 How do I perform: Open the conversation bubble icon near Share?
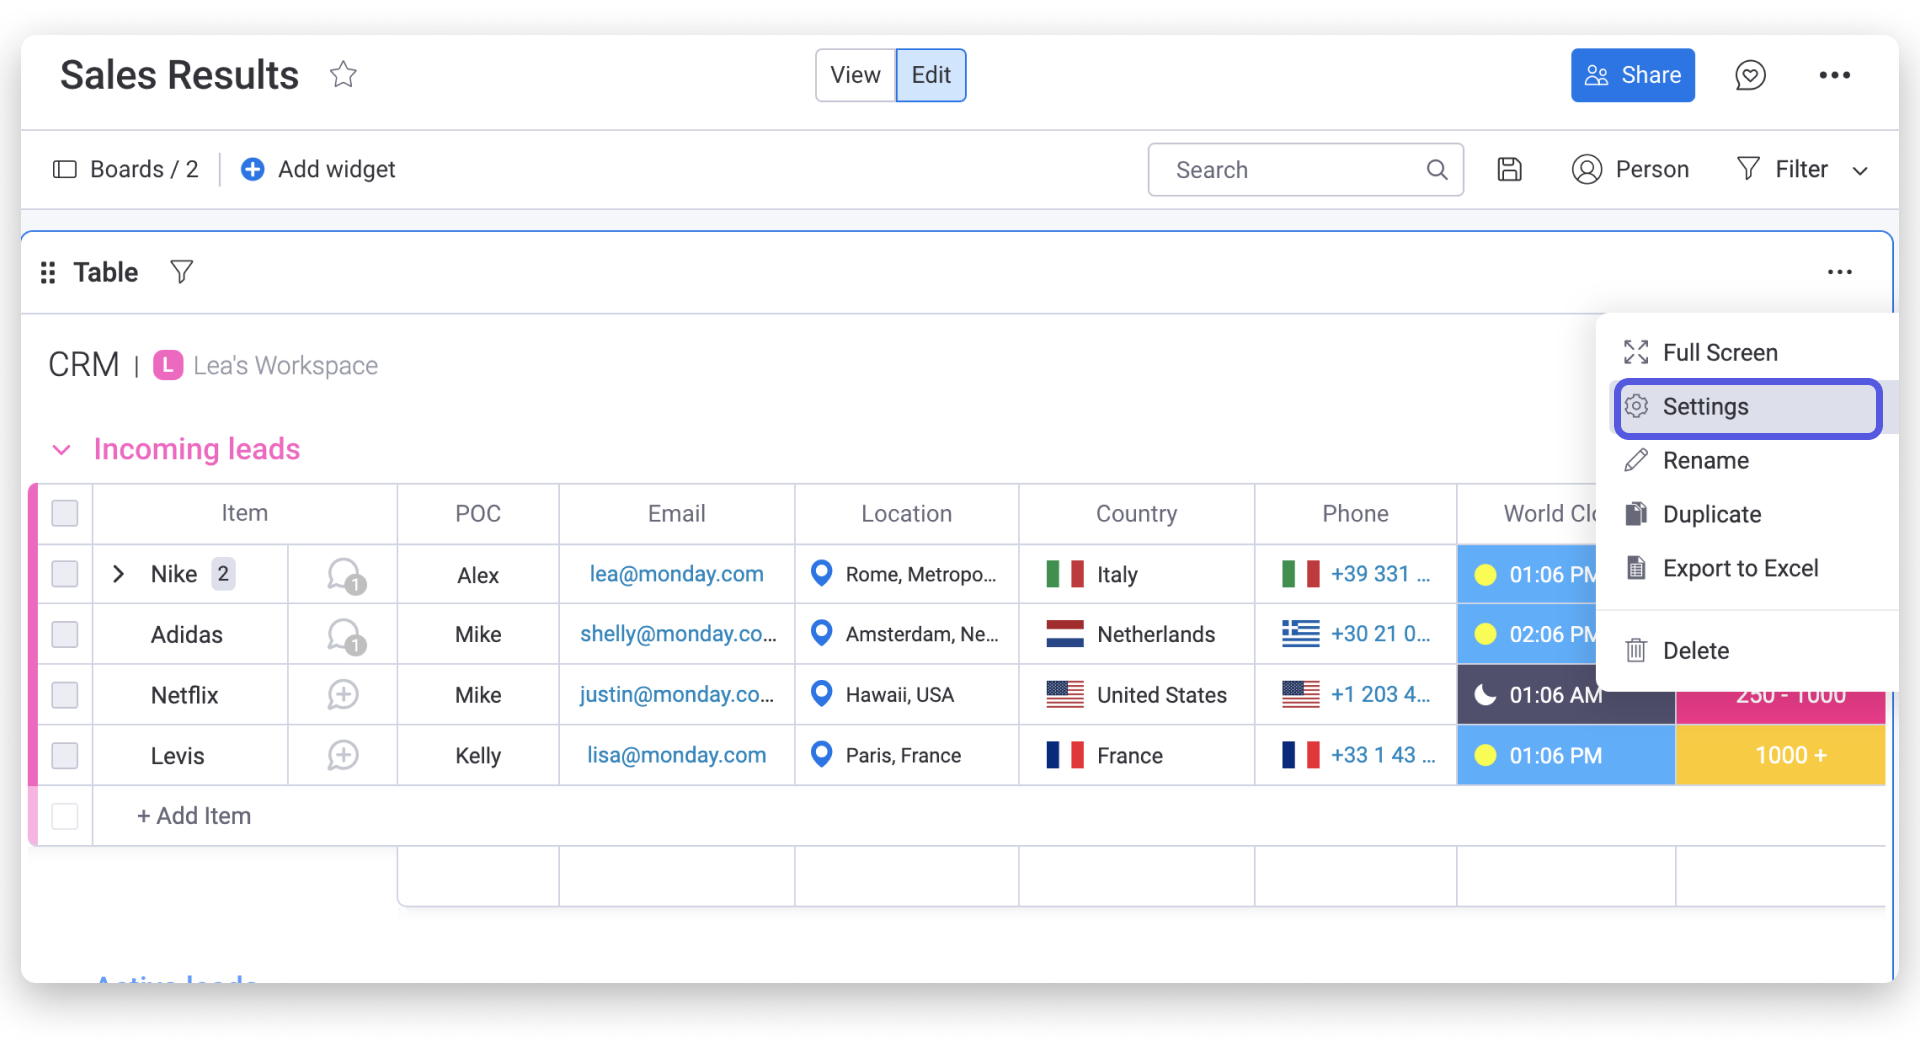1750,75
